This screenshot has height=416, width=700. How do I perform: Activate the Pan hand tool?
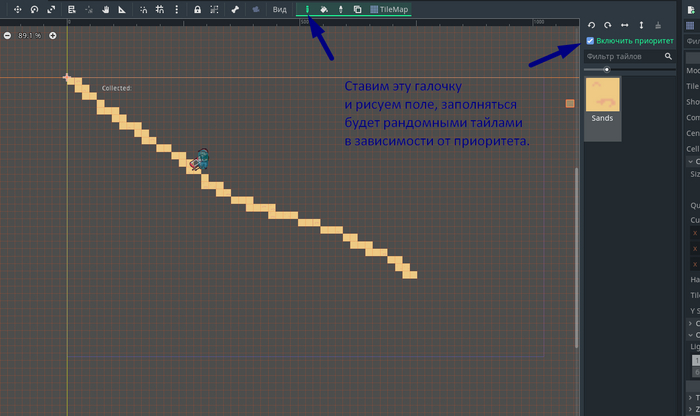pyautogui.click(x=106, y=9)
